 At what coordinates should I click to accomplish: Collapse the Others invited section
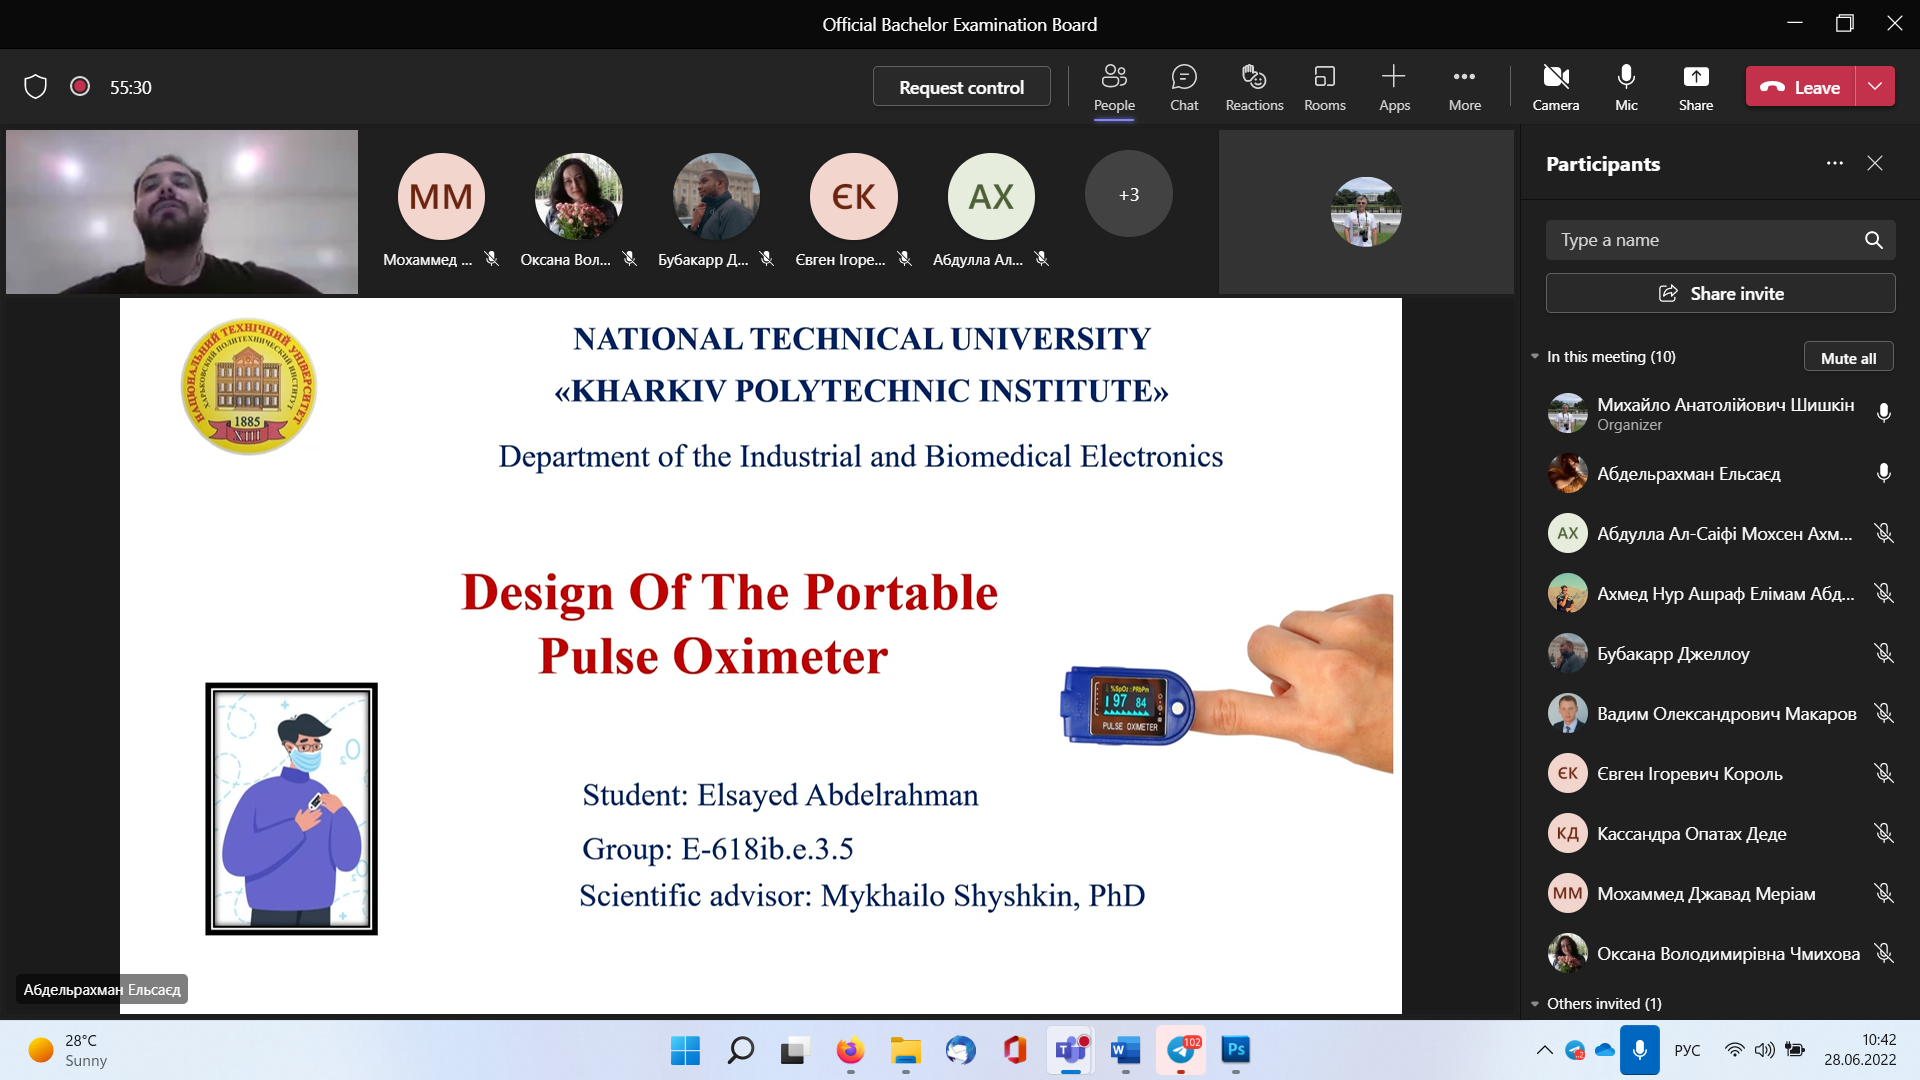(1535, 1004)
